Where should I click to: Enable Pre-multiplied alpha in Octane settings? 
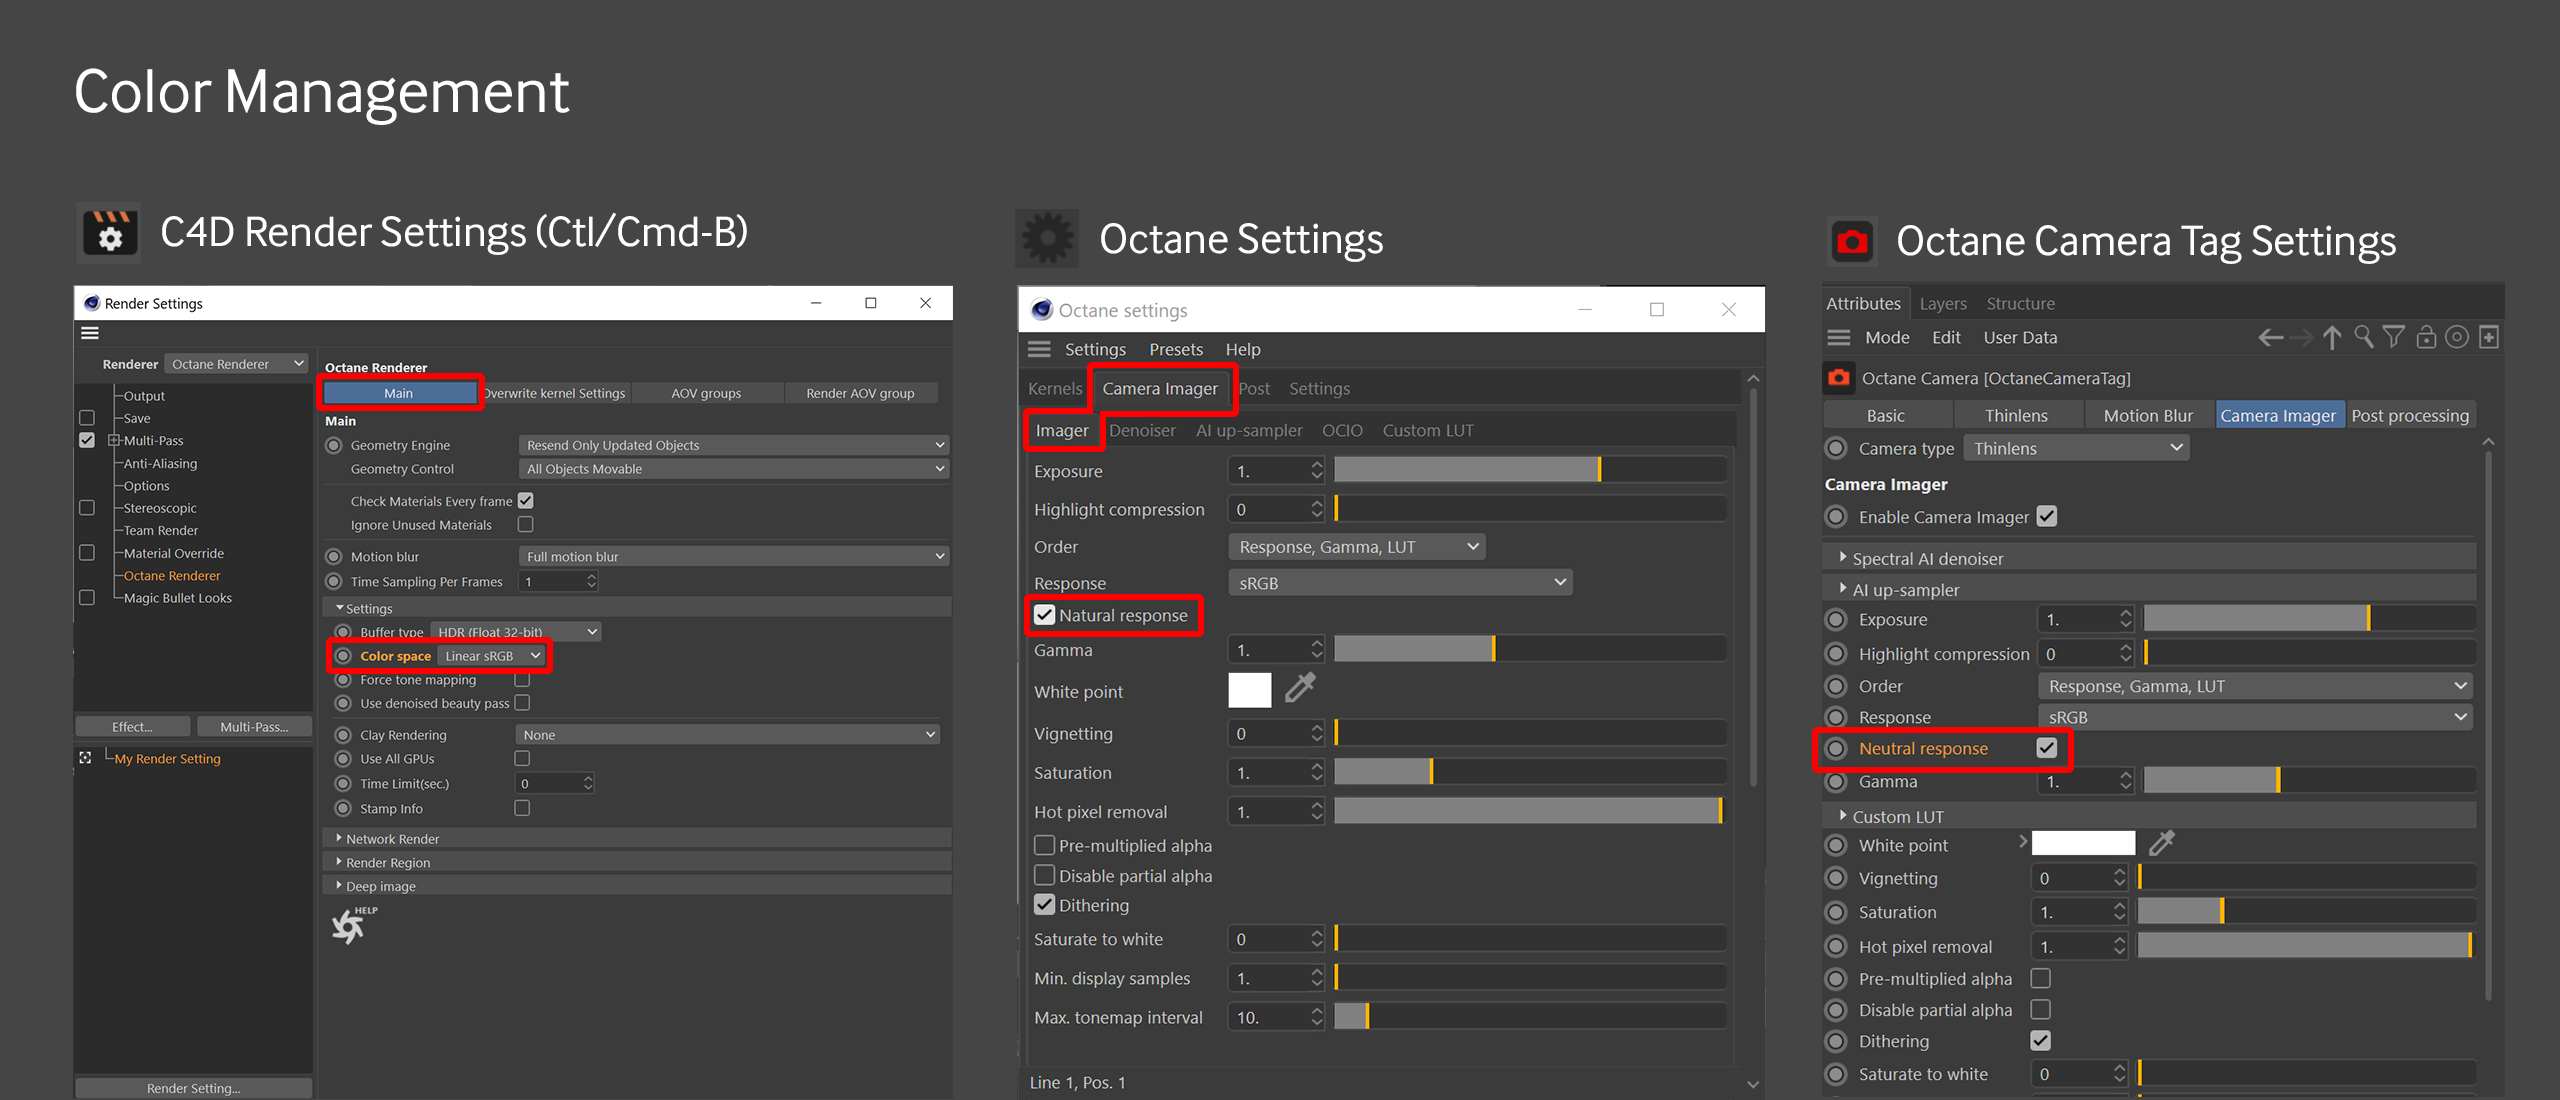point(1045,845)
